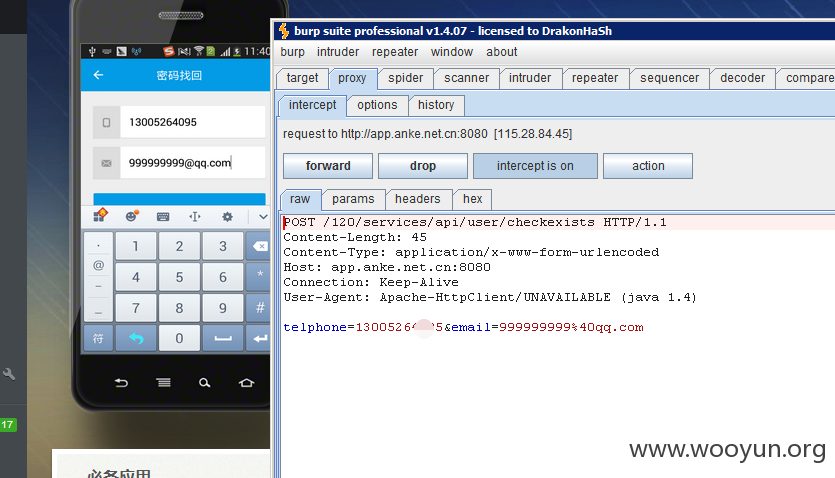Open the emoji face keyboard panel
This screenshot has height=478, width=835.
[x=132, y=216]
